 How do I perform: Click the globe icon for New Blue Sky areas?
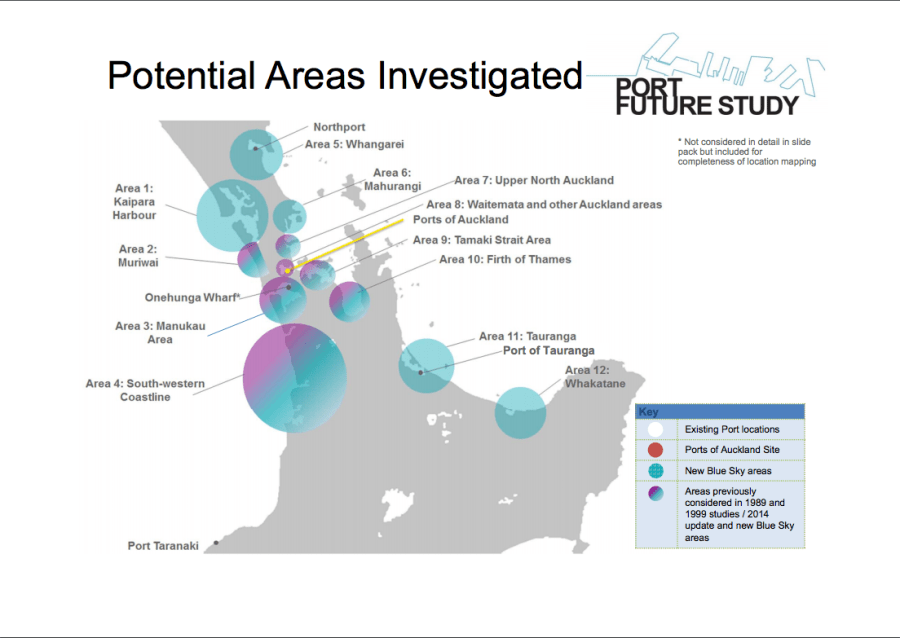point(655,470)
